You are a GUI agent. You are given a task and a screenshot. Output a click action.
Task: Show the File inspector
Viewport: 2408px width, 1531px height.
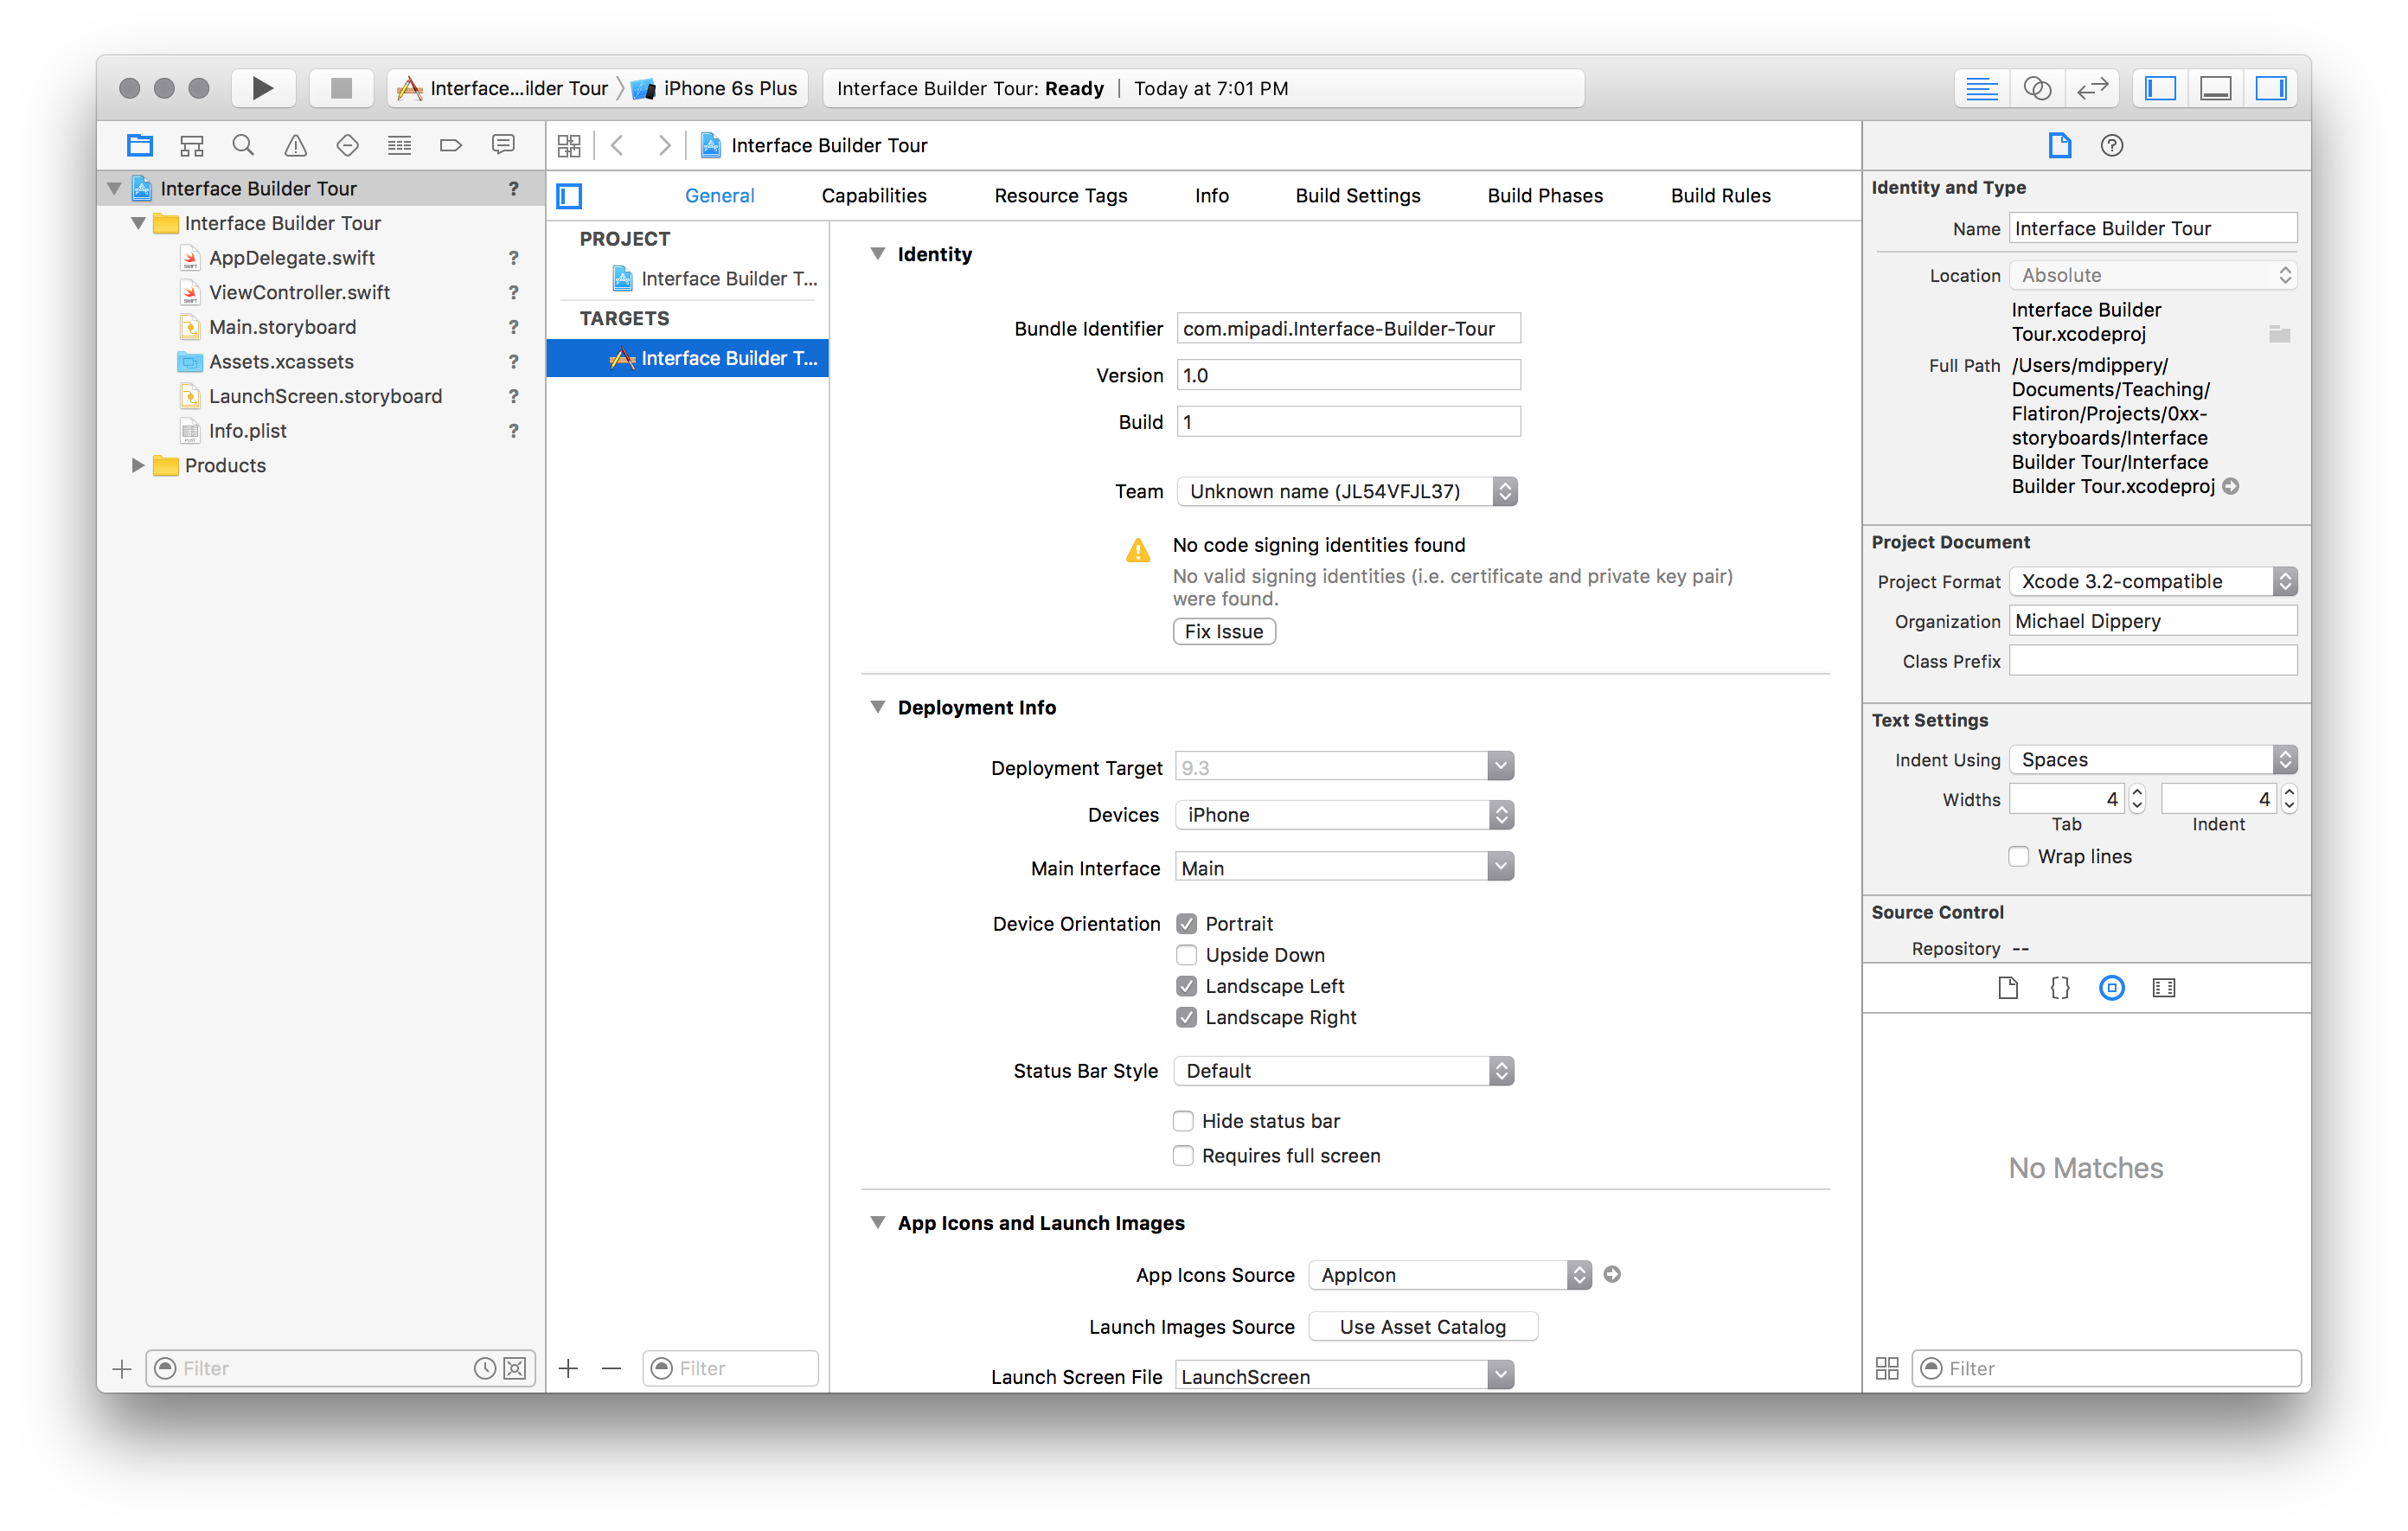coord(2060,146)
